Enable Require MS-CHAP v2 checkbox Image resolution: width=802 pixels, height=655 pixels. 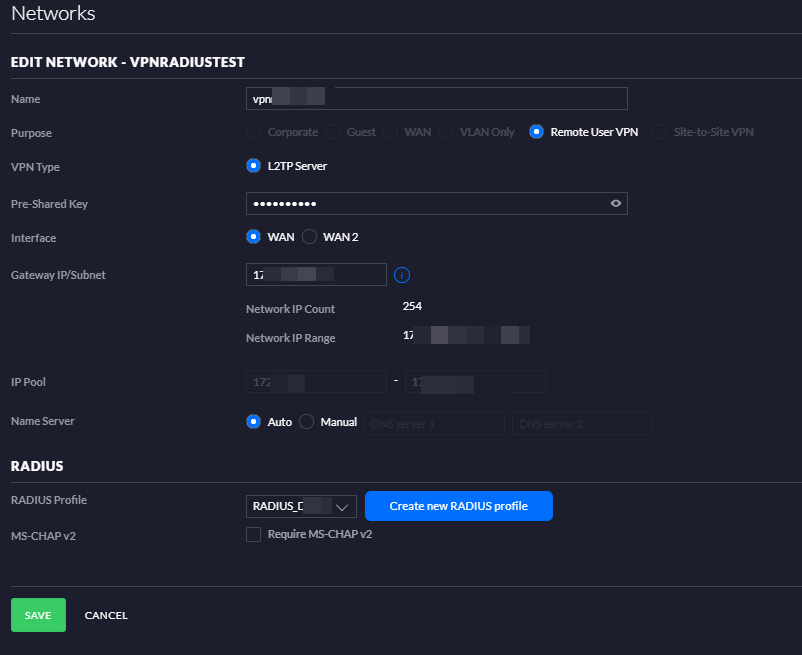(x=253, y=534)
